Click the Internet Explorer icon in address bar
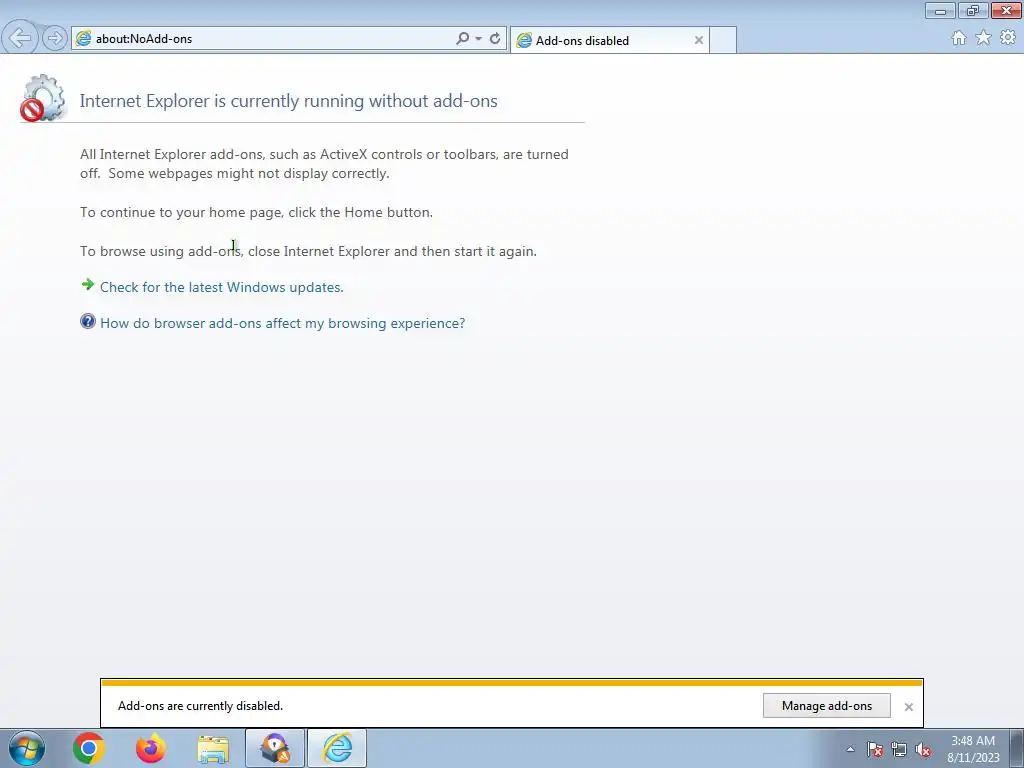The image size is (1024, 768). [x=83, y=39]
